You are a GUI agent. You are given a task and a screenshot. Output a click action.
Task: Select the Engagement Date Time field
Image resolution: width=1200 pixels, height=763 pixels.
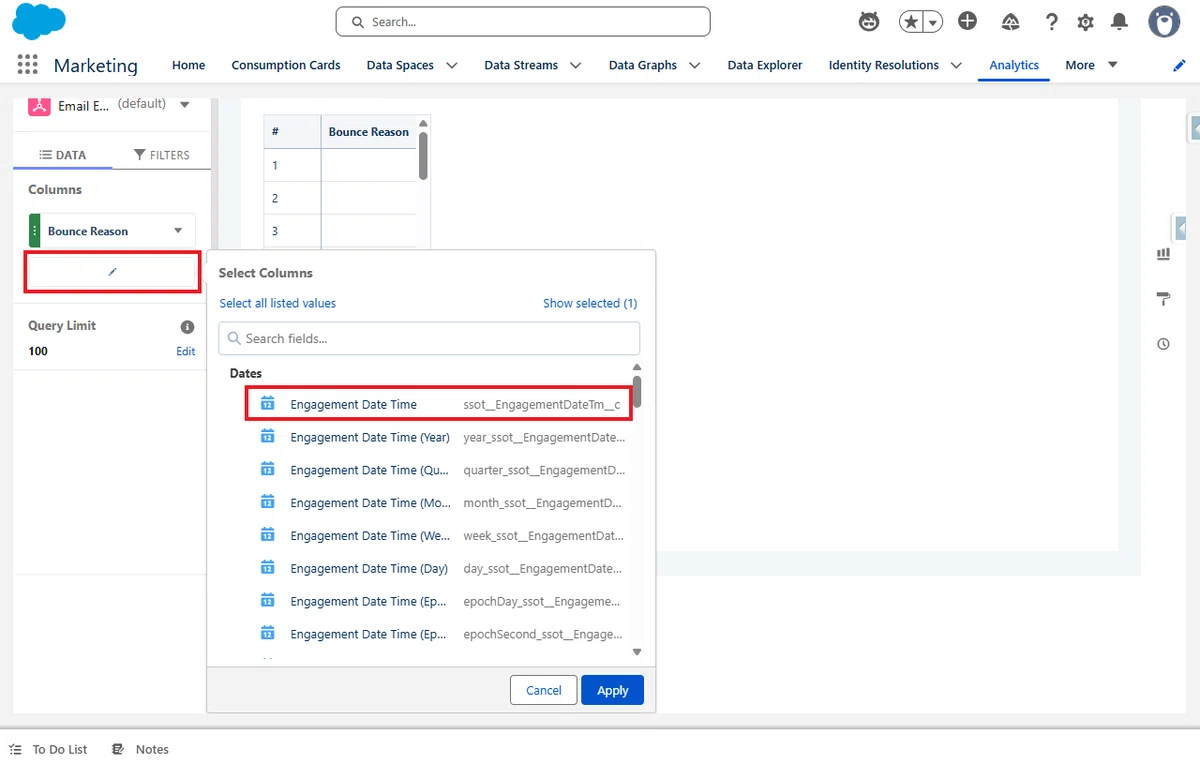439,404
